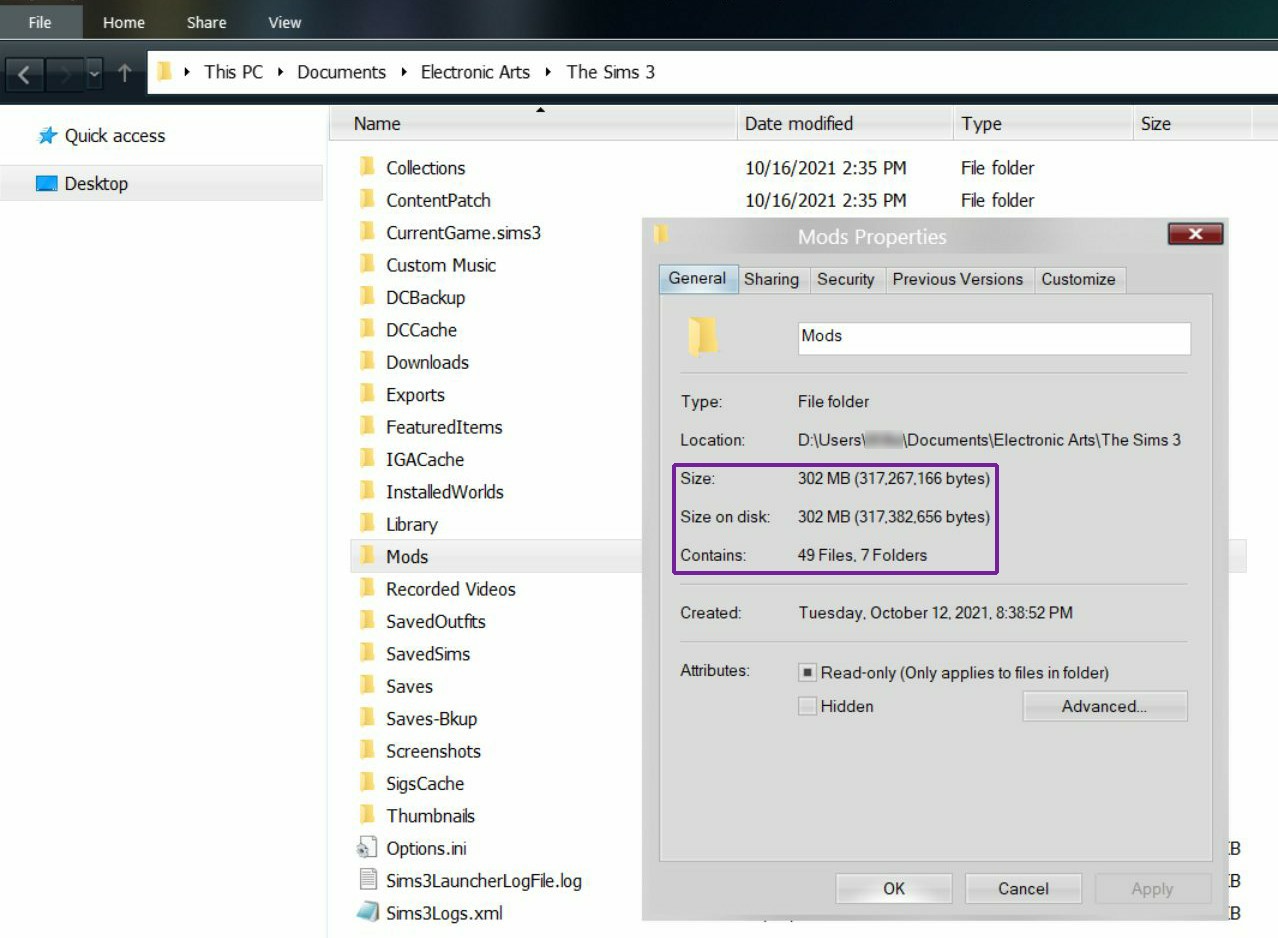Toggle the Read-only attribute checkbox

(807, 673)
